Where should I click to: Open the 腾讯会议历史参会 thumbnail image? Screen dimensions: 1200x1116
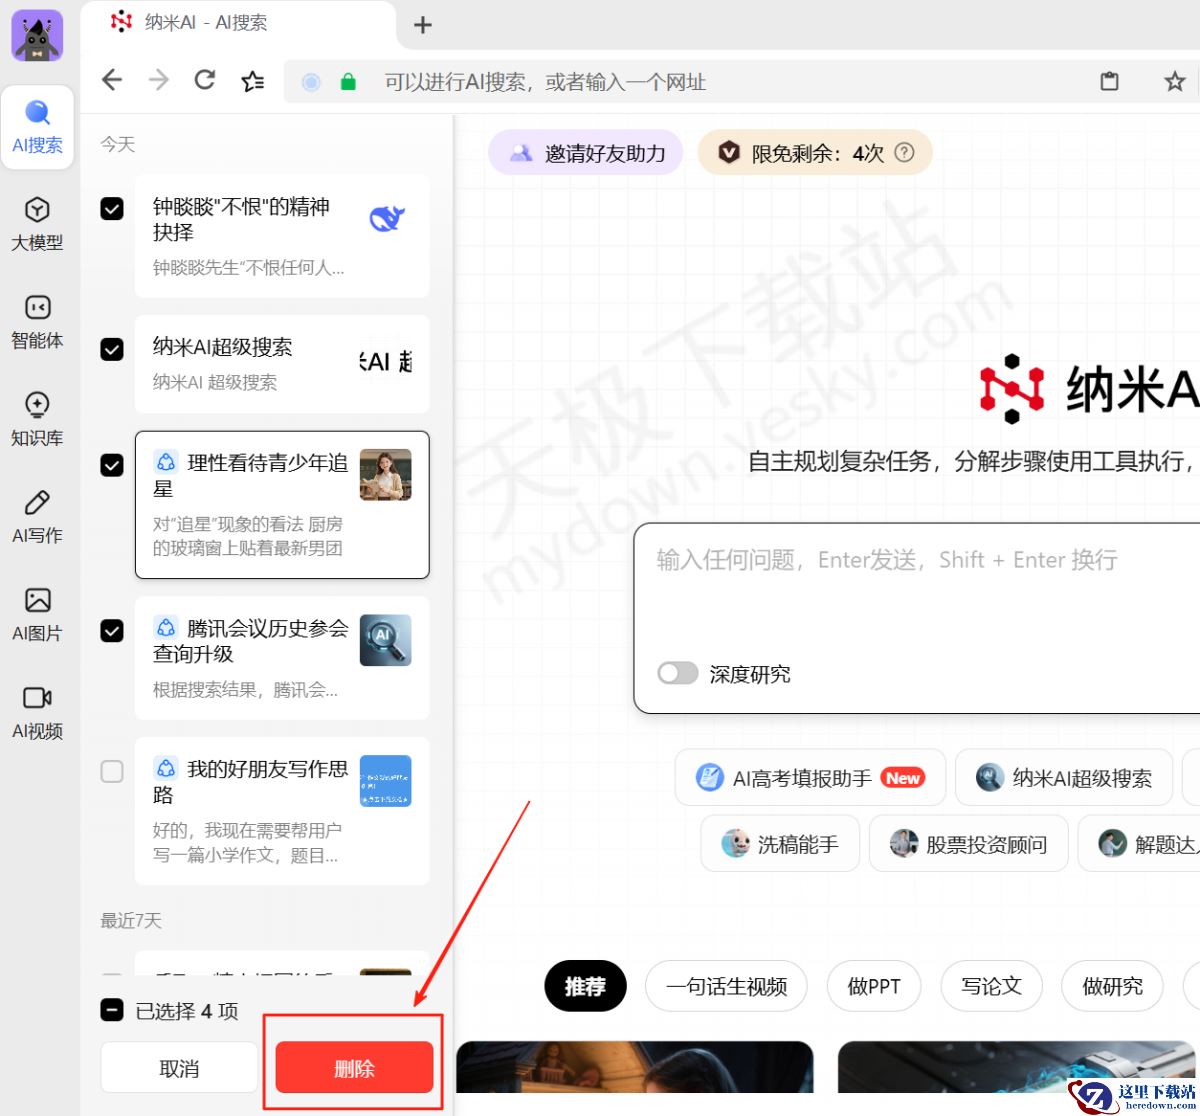386,640
